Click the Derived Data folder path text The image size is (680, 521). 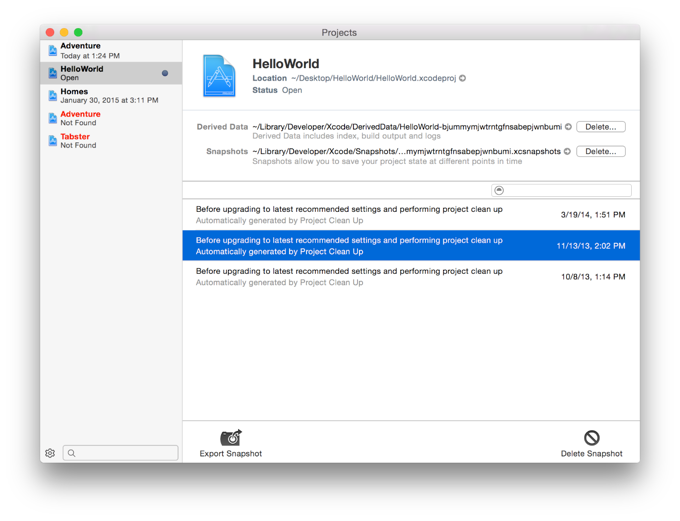pyautogui.click(x=407, y=127)
